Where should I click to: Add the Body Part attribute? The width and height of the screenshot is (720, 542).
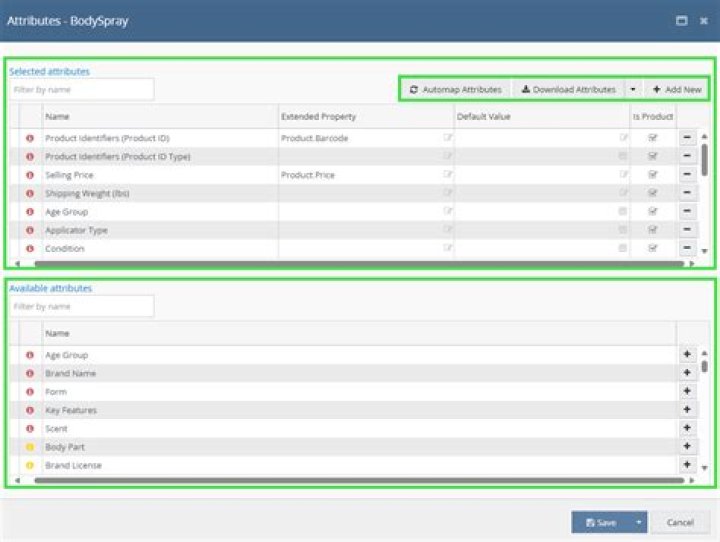point(687,446)
